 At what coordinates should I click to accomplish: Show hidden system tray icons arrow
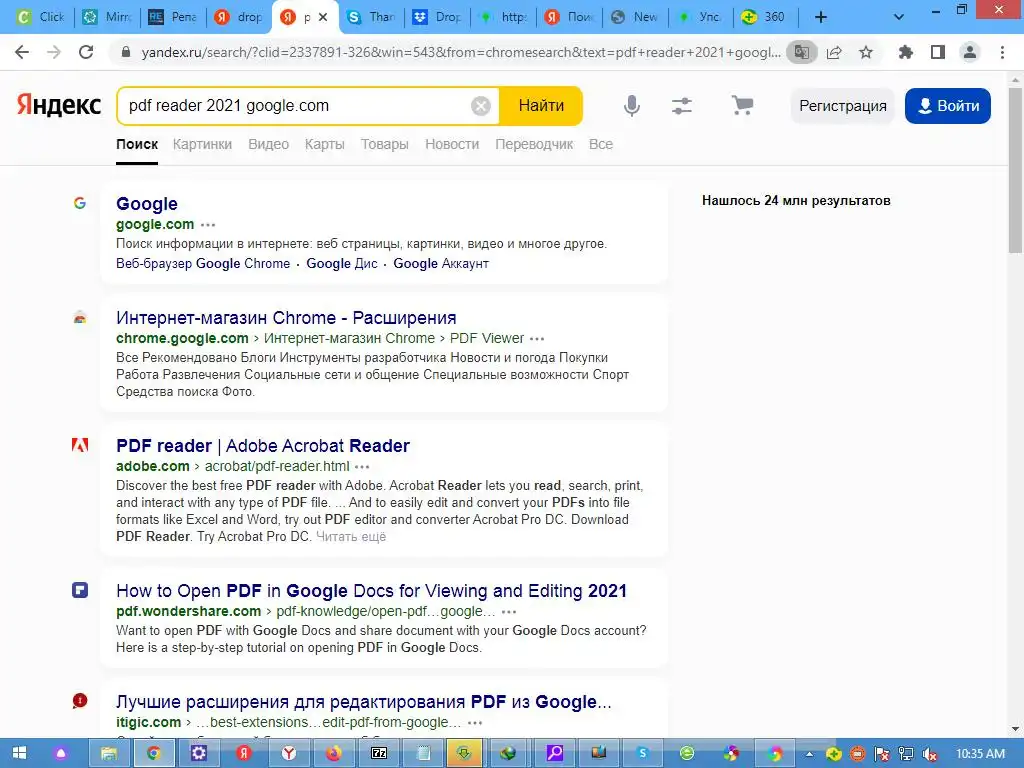[809, 754]
